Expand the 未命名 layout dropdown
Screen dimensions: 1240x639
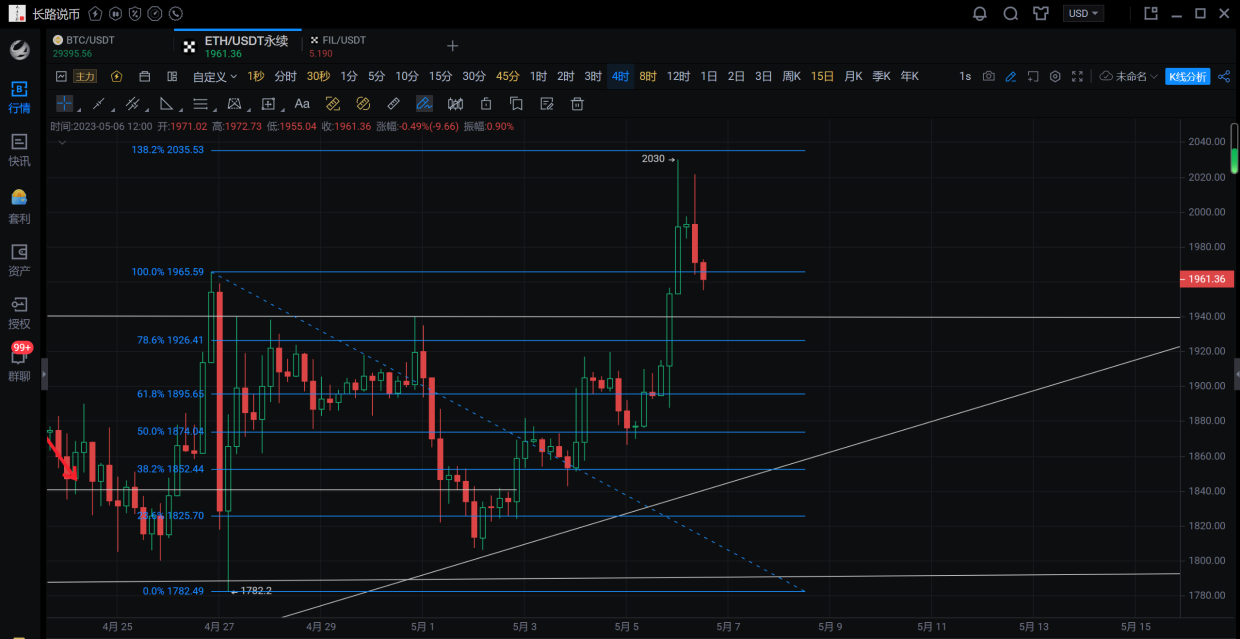pyautogui.click(x=1129, y=77)
